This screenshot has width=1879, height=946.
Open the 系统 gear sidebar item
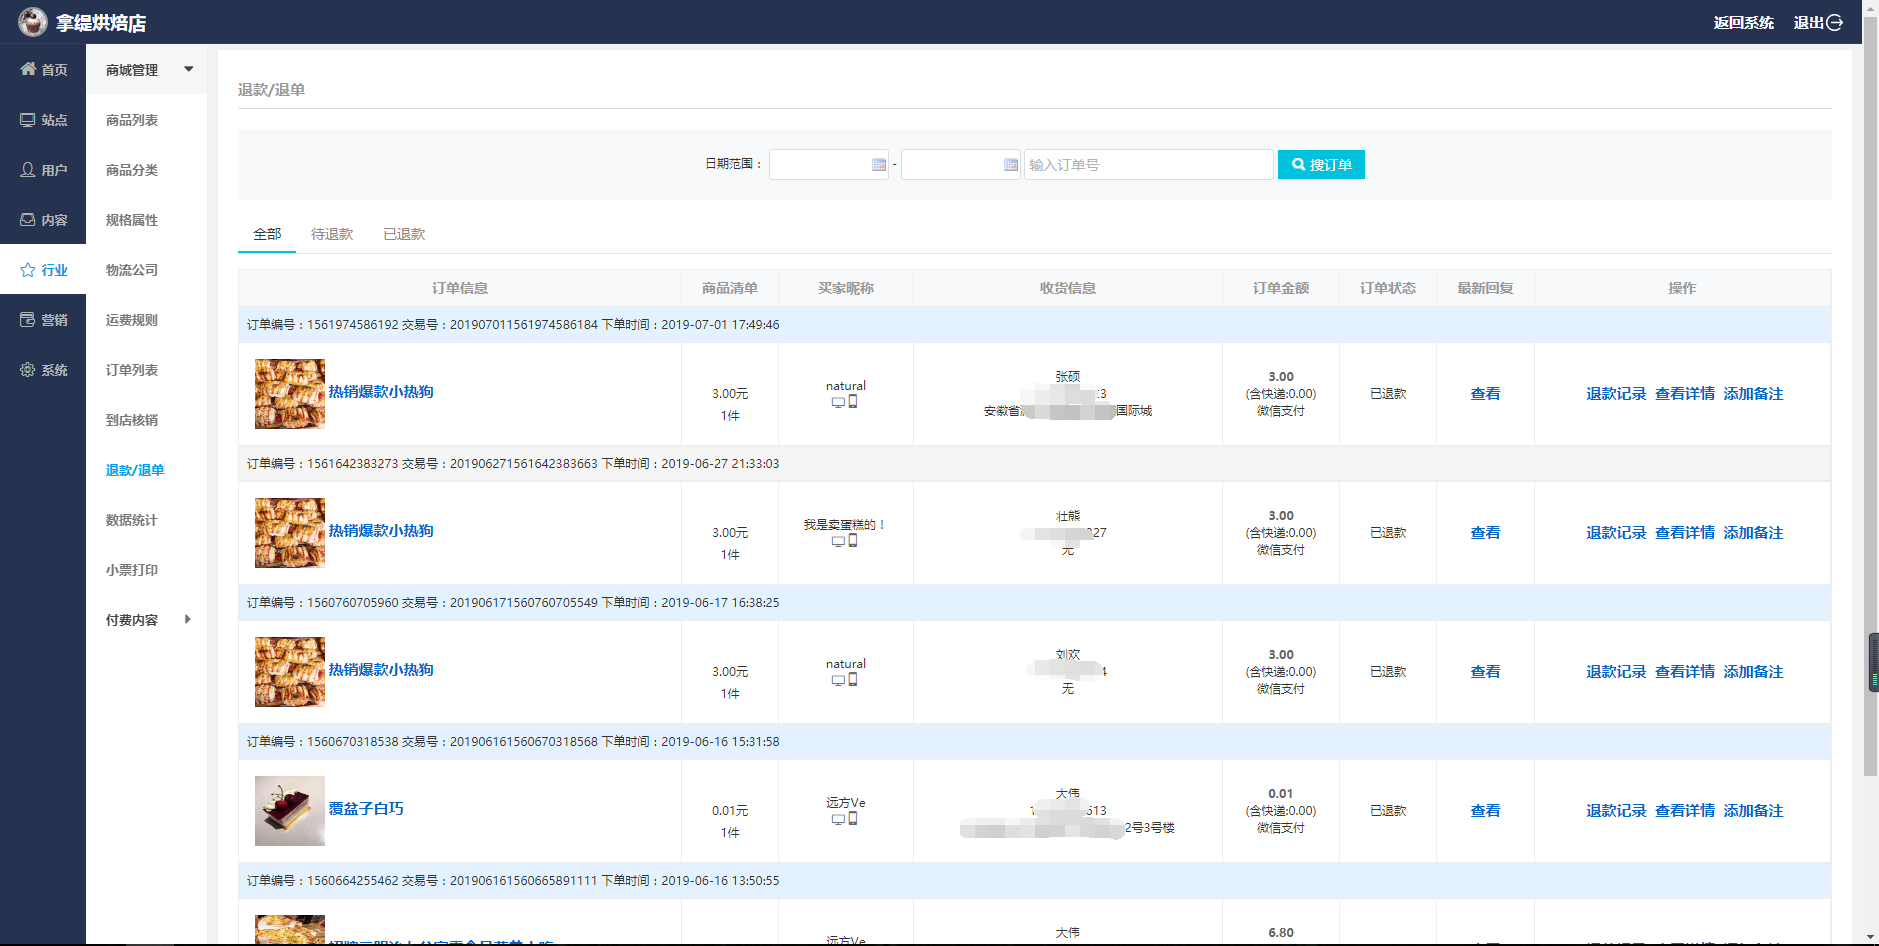[x=43, y=369]
